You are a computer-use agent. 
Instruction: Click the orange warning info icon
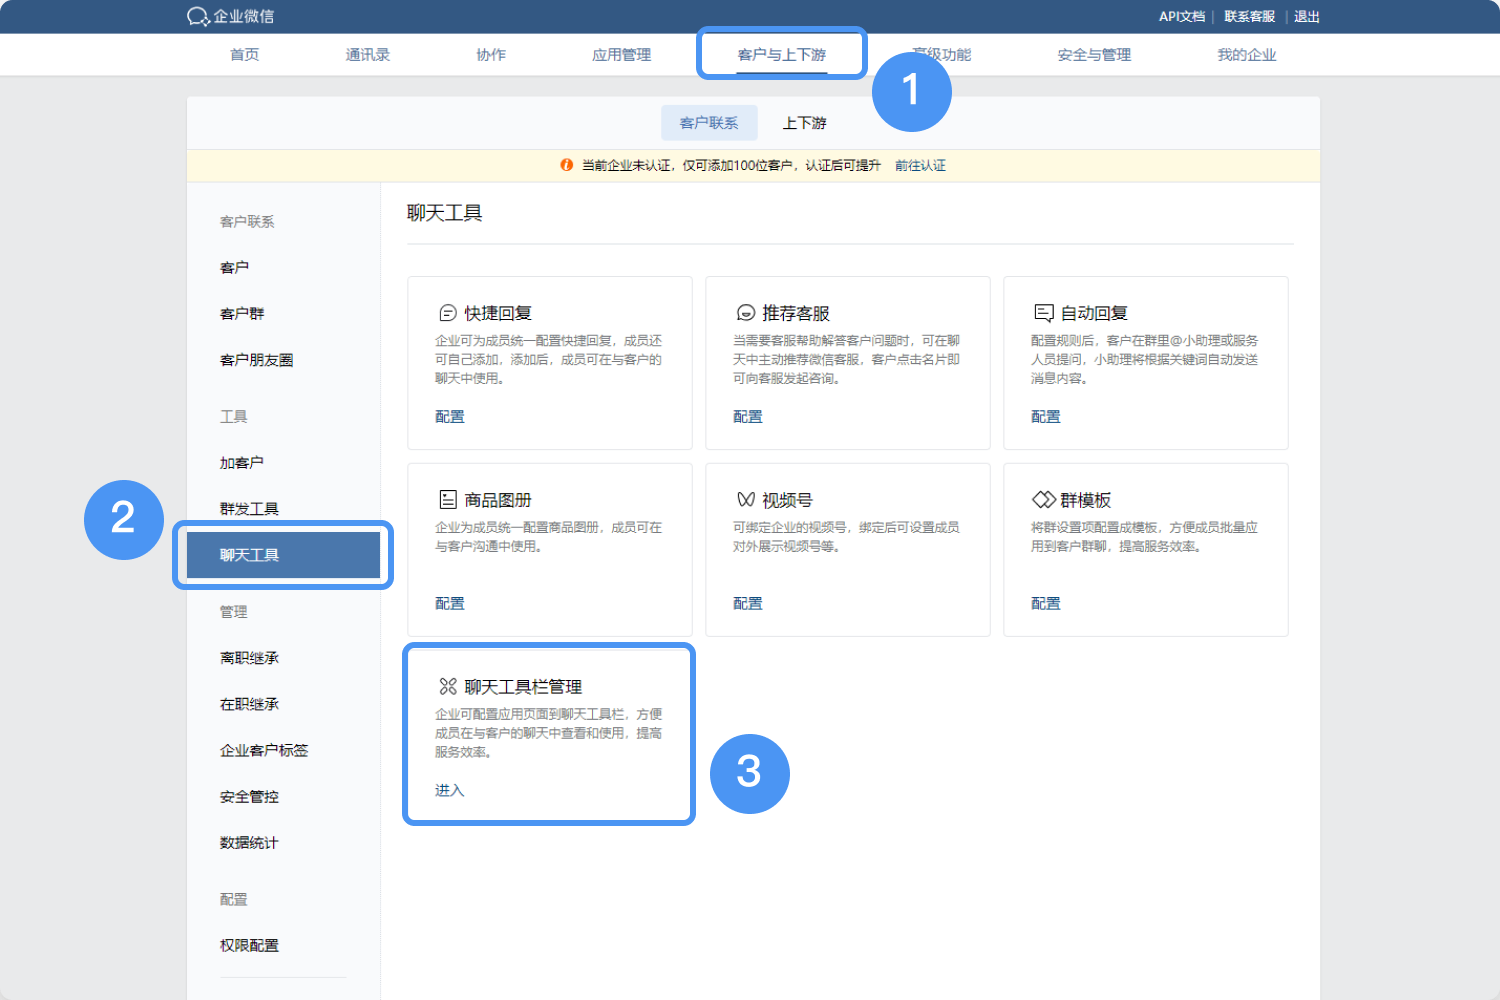click(567, 165)
